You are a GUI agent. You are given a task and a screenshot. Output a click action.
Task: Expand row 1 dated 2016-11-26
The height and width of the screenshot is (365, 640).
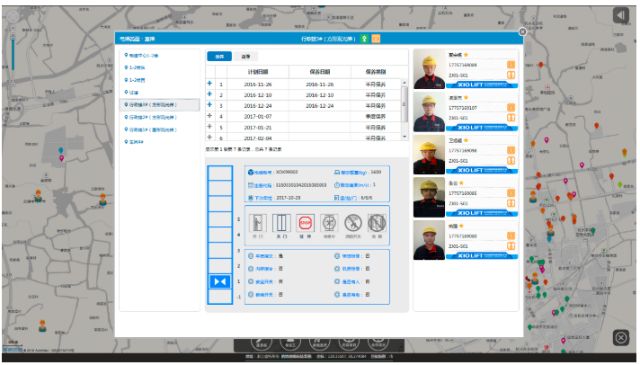click(210, 83)
